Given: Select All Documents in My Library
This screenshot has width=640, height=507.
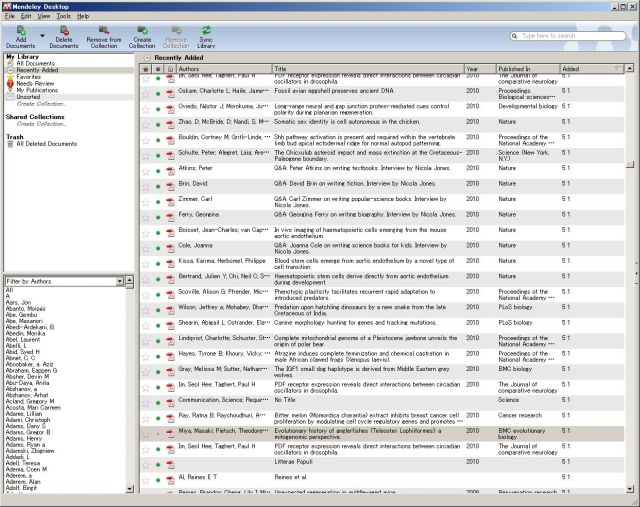Looking at the screenshot, I should click(36, 63).
